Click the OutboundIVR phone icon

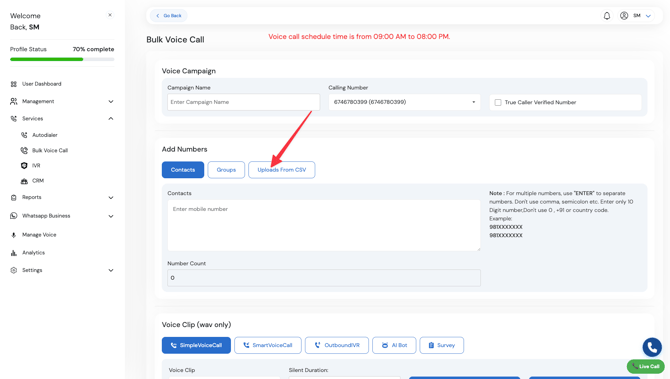[x=317, y=345]
